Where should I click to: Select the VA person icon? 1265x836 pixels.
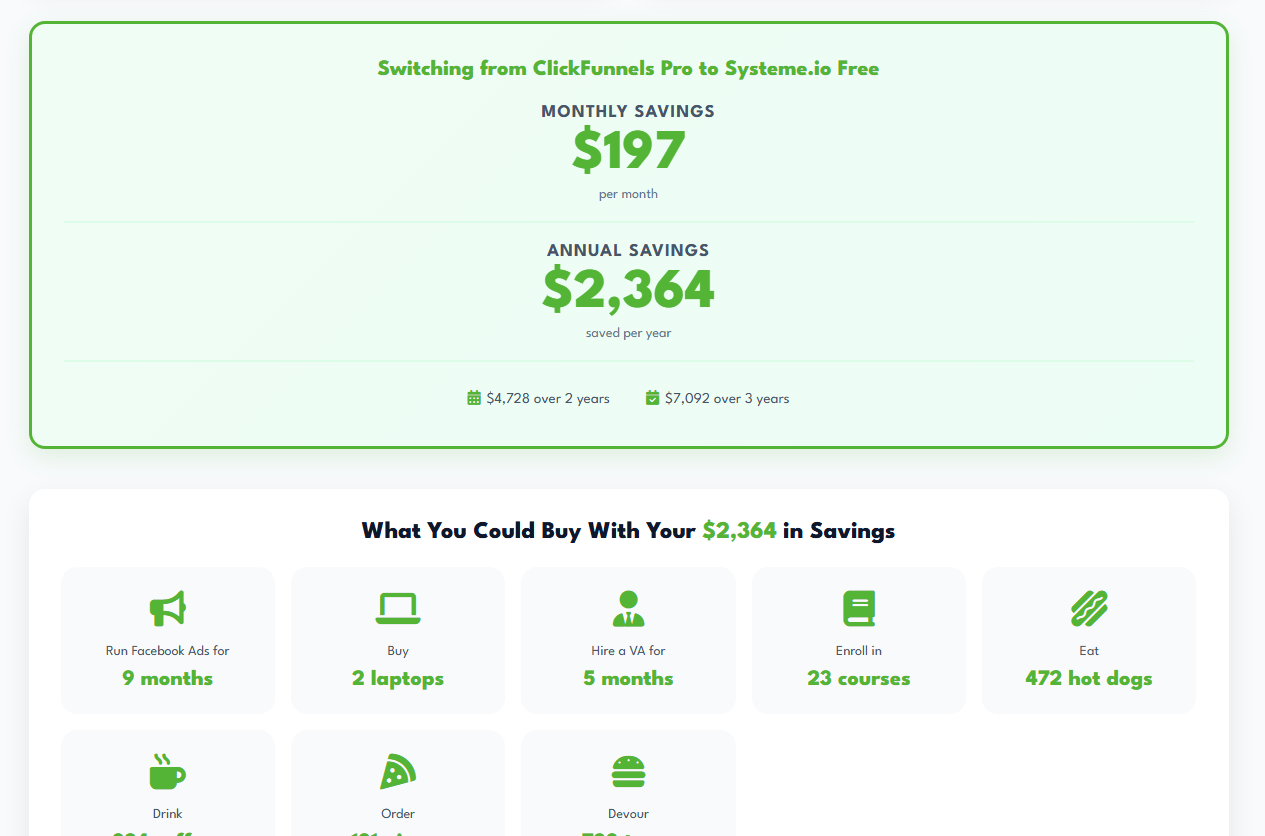click(628, 607)
